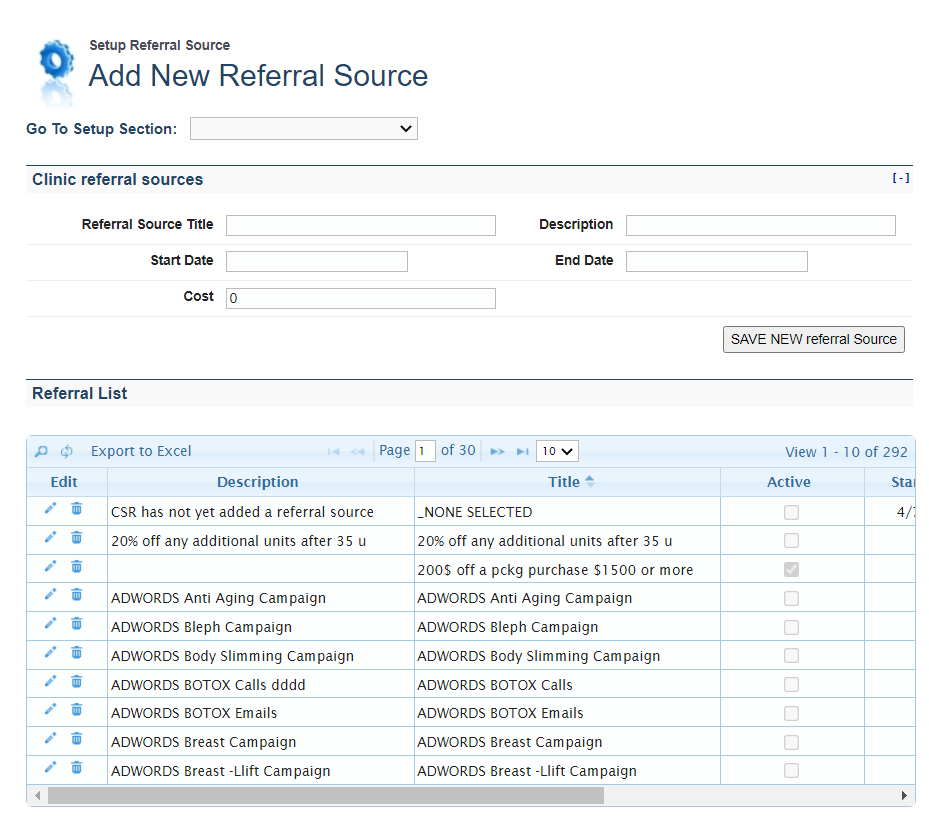Collapse the Clinic referral sources section
The height and width of the screenshot is (818, 929).
900,178
